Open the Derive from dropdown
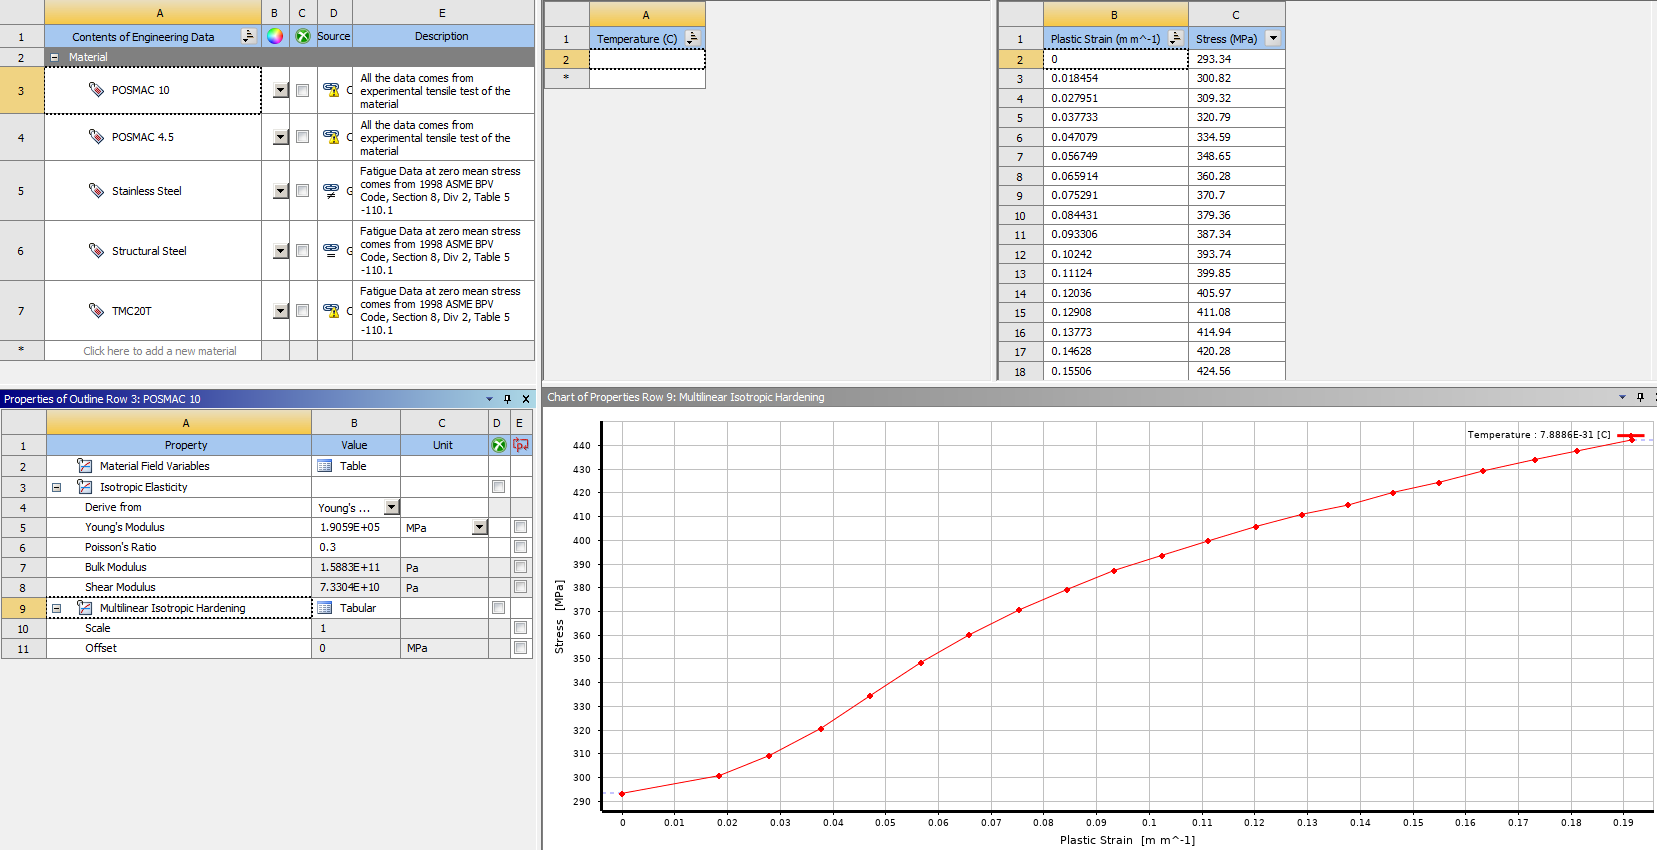Screen dimensions: 1657x850 pos(391,507)
